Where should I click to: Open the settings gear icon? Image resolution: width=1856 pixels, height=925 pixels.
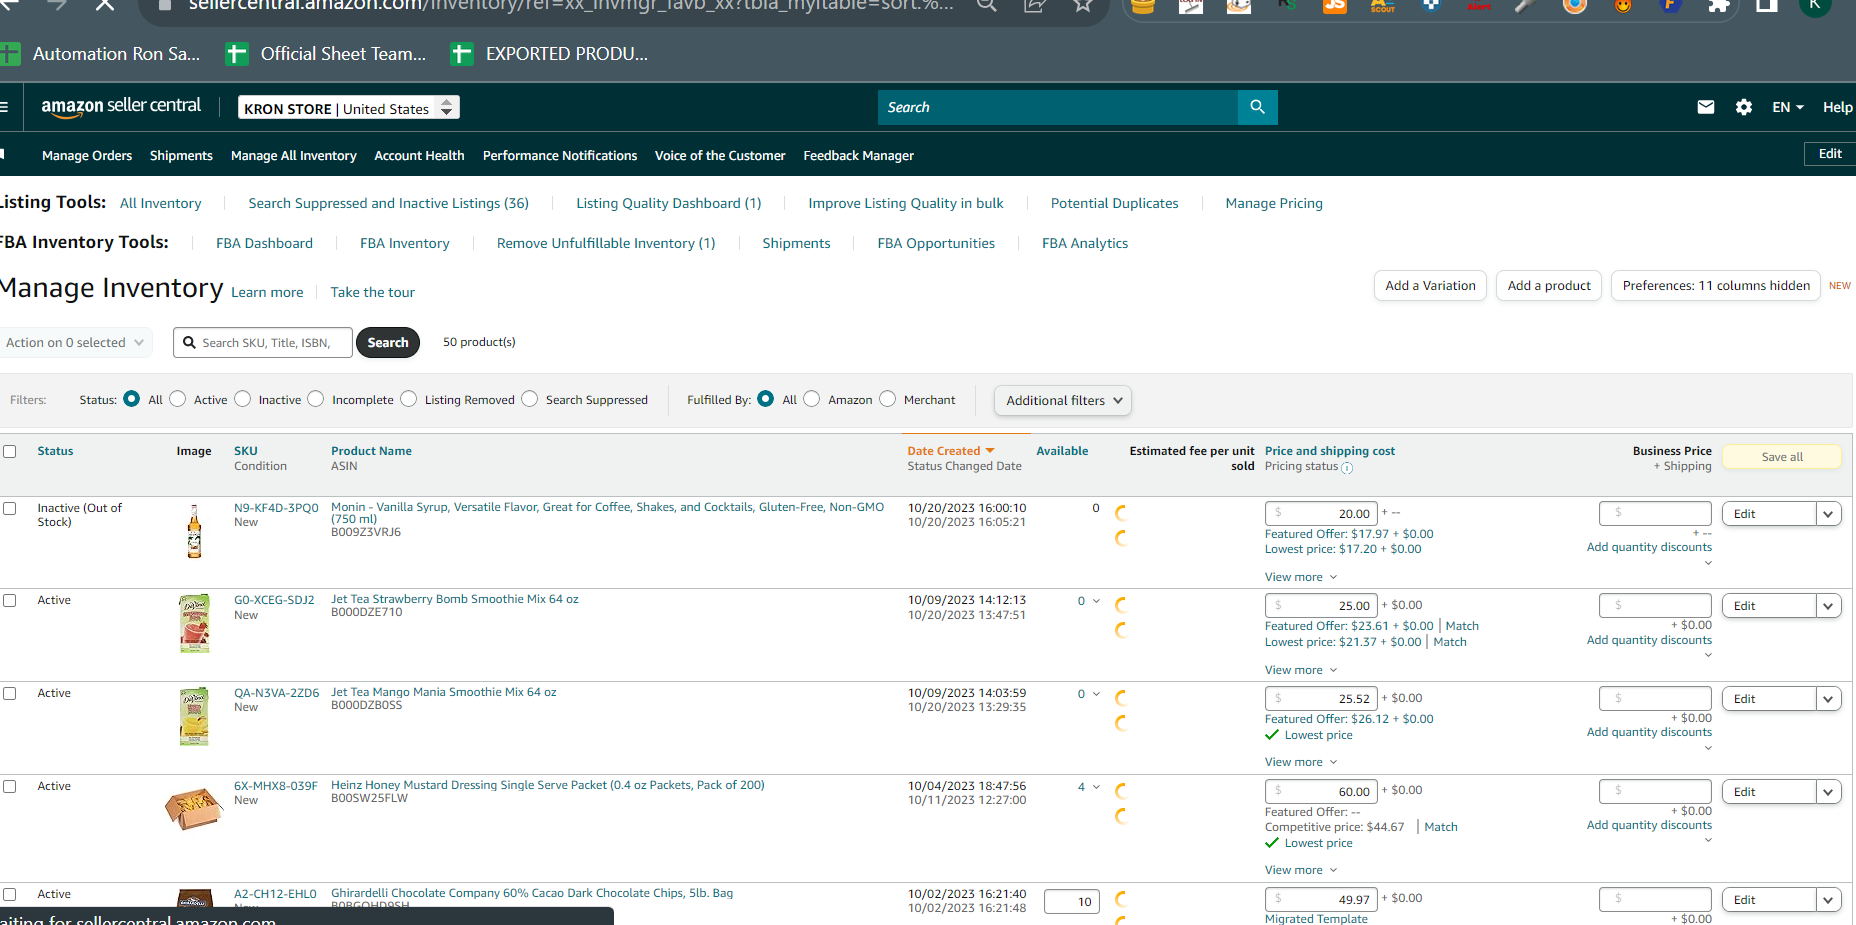[1744, 107]
